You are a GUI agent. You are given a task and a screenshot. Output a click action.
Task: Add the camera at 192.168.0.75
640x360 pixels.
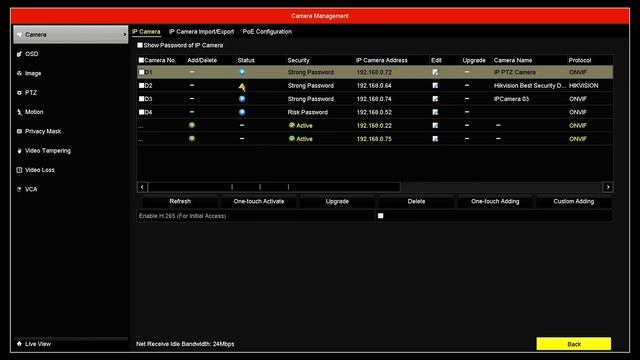(x=192, y=139)
